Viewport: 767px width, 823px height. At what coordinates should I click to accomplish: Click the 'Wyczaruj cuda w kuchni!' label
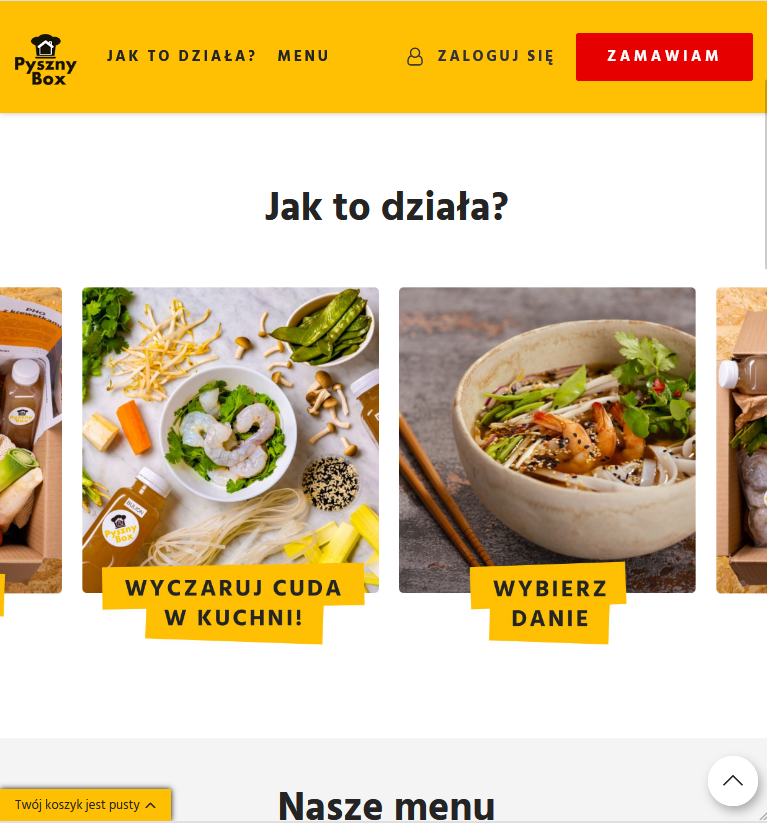point(234,603)
